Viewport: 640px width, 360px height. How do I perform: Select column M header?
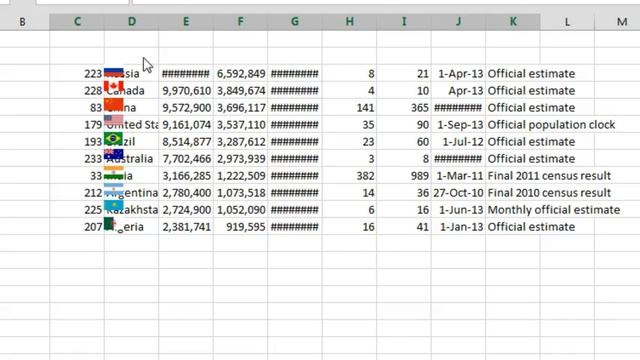[x=618, y=22]
